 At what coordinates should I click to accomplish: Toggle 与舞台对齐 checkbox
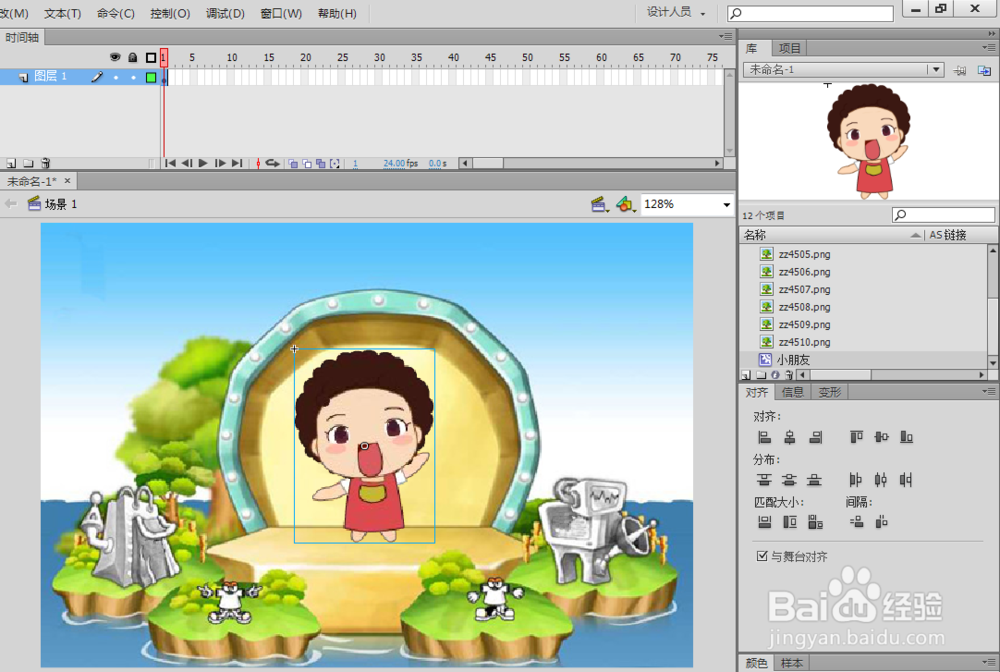(x=761, y=556)
